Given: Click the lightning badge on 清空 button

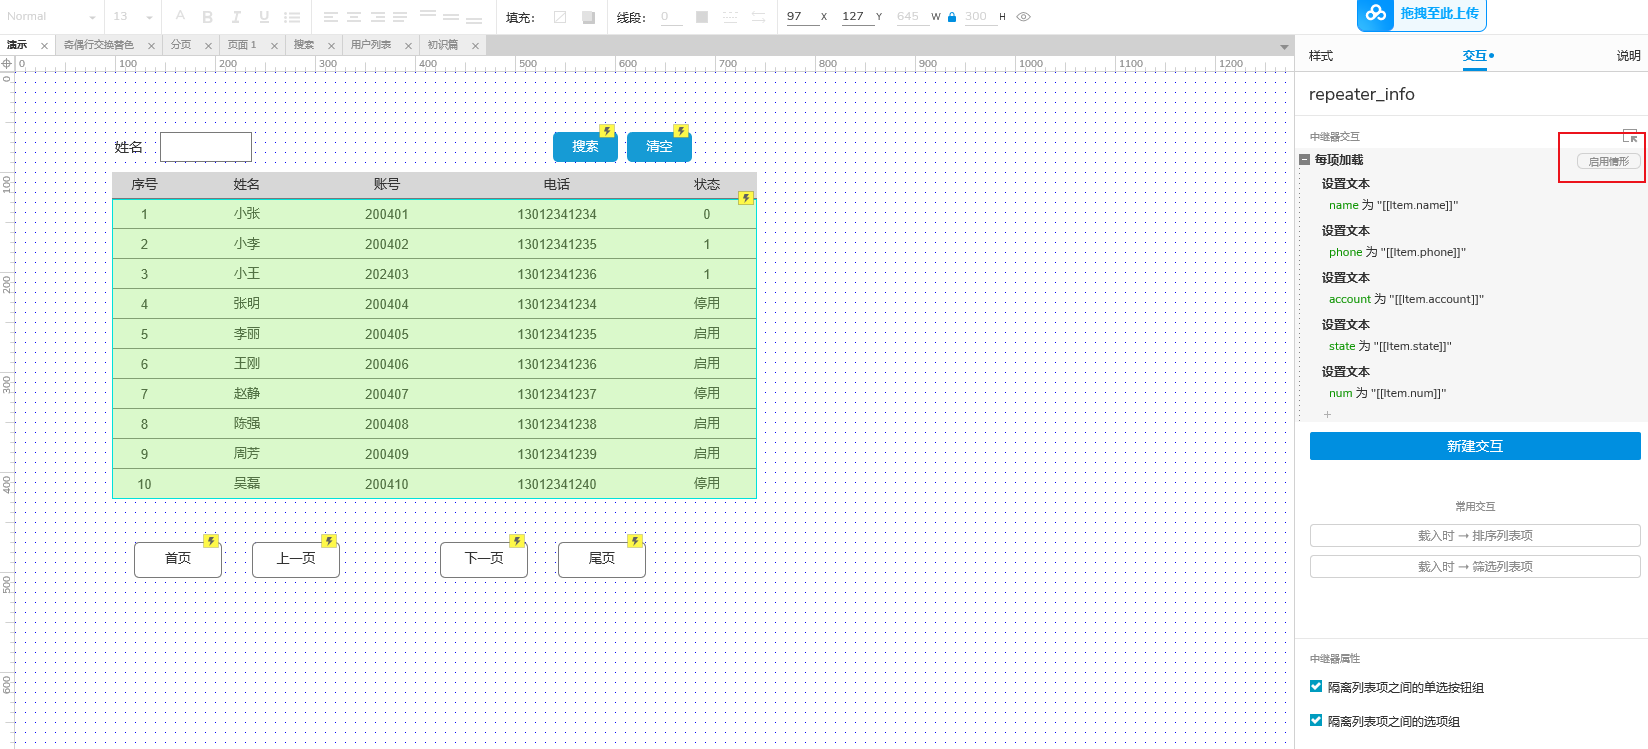Looking at the screenshot, I should click(x=681, y=131).
